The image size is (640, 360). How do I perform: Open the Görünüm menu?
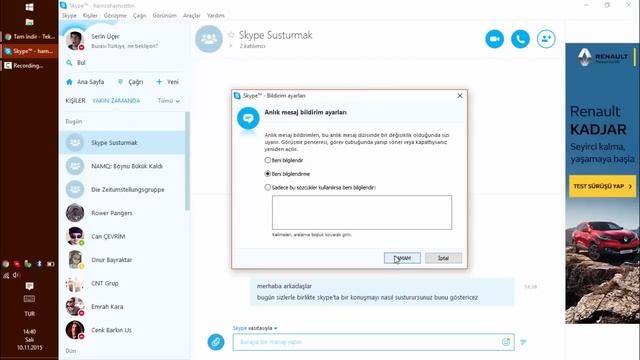164,16
